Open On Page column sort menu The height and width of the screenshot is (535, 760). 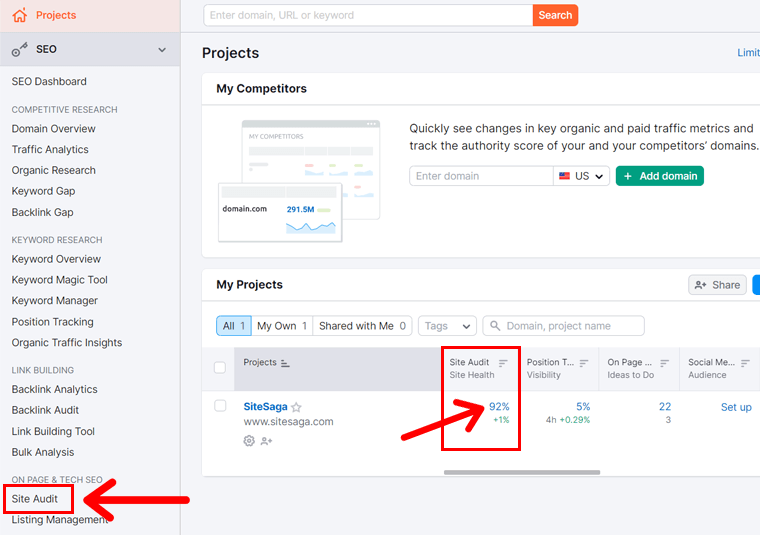click(x=665, y=362)
